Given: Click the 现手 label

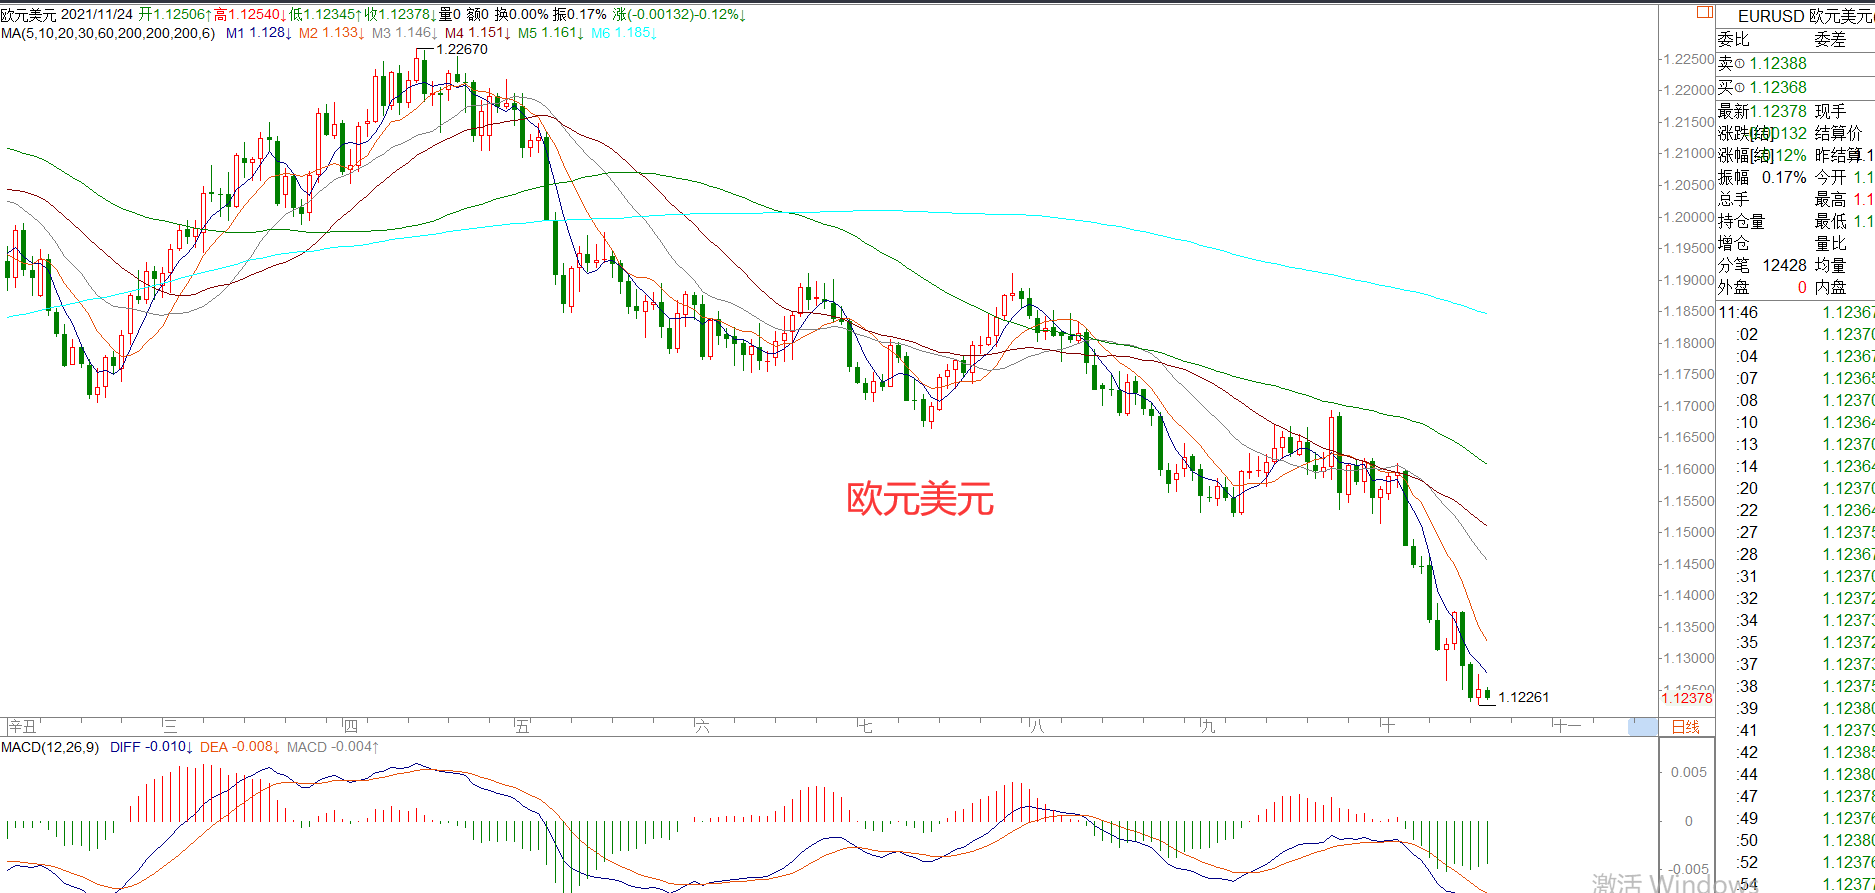Looking at the screenshot, I should (1831, 112).
